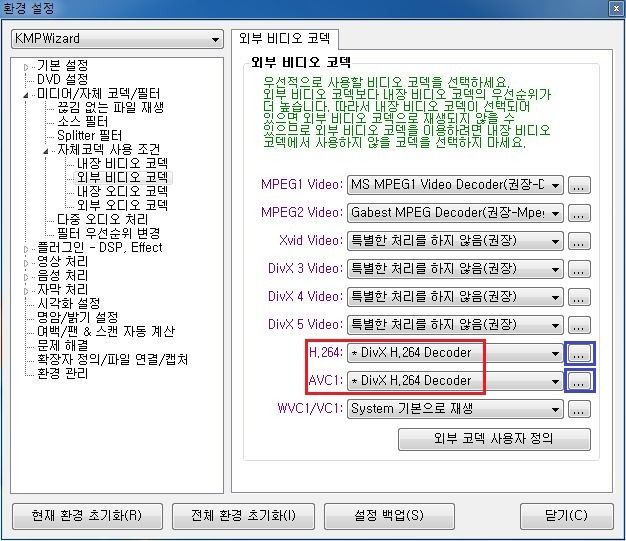
Task: Open the H.264 decoder dropdown
Action: [455, 353]
